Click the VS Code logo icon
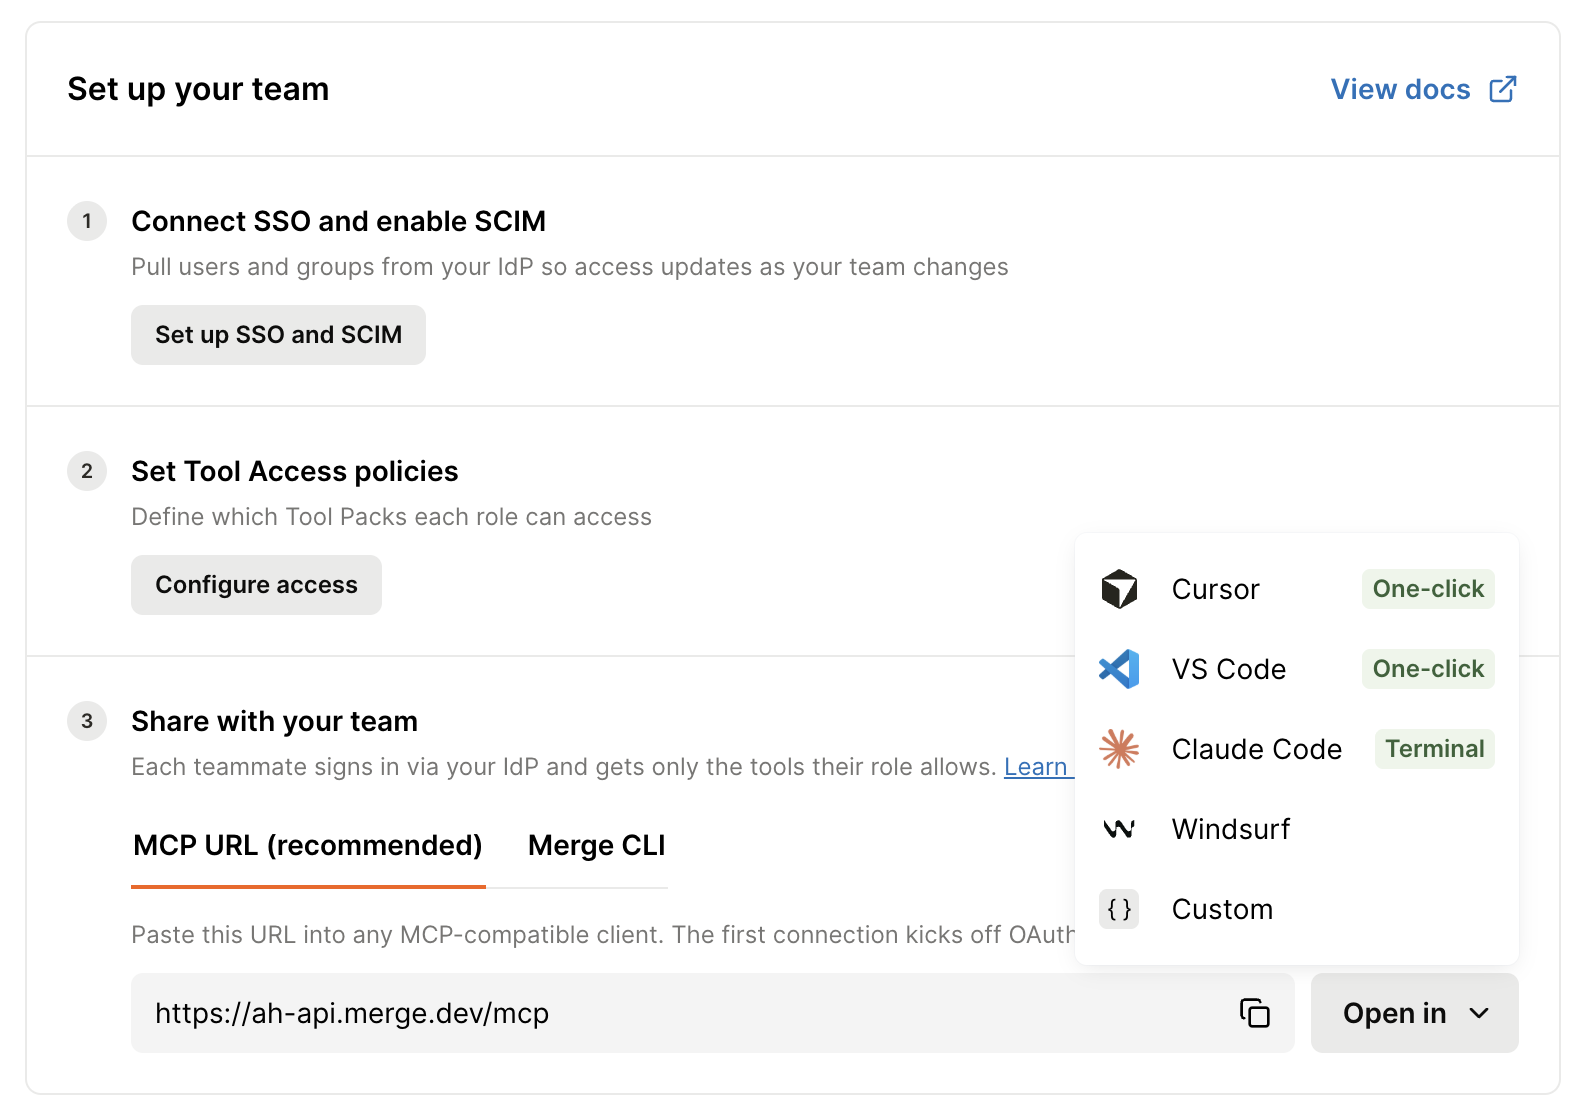 [1119, 669]
